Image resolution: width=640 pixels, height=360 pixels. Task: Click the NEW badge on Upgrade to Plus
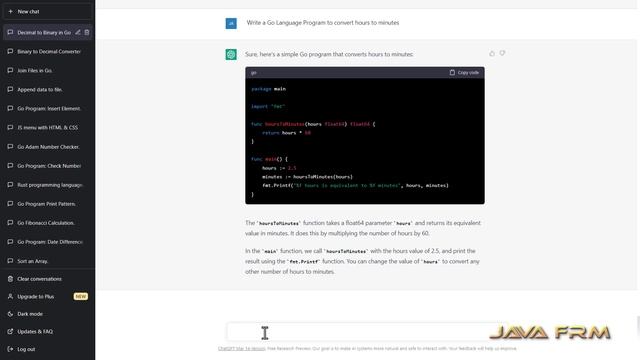(80, 296)
